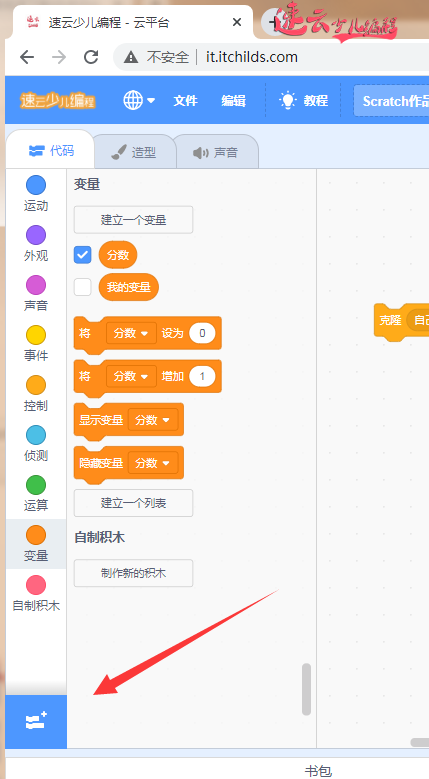Image resolution: width=429 pixels, height=779 pixels.
Task: Open 分数 dropdown in 增加 block
Action: coord(131,376)
